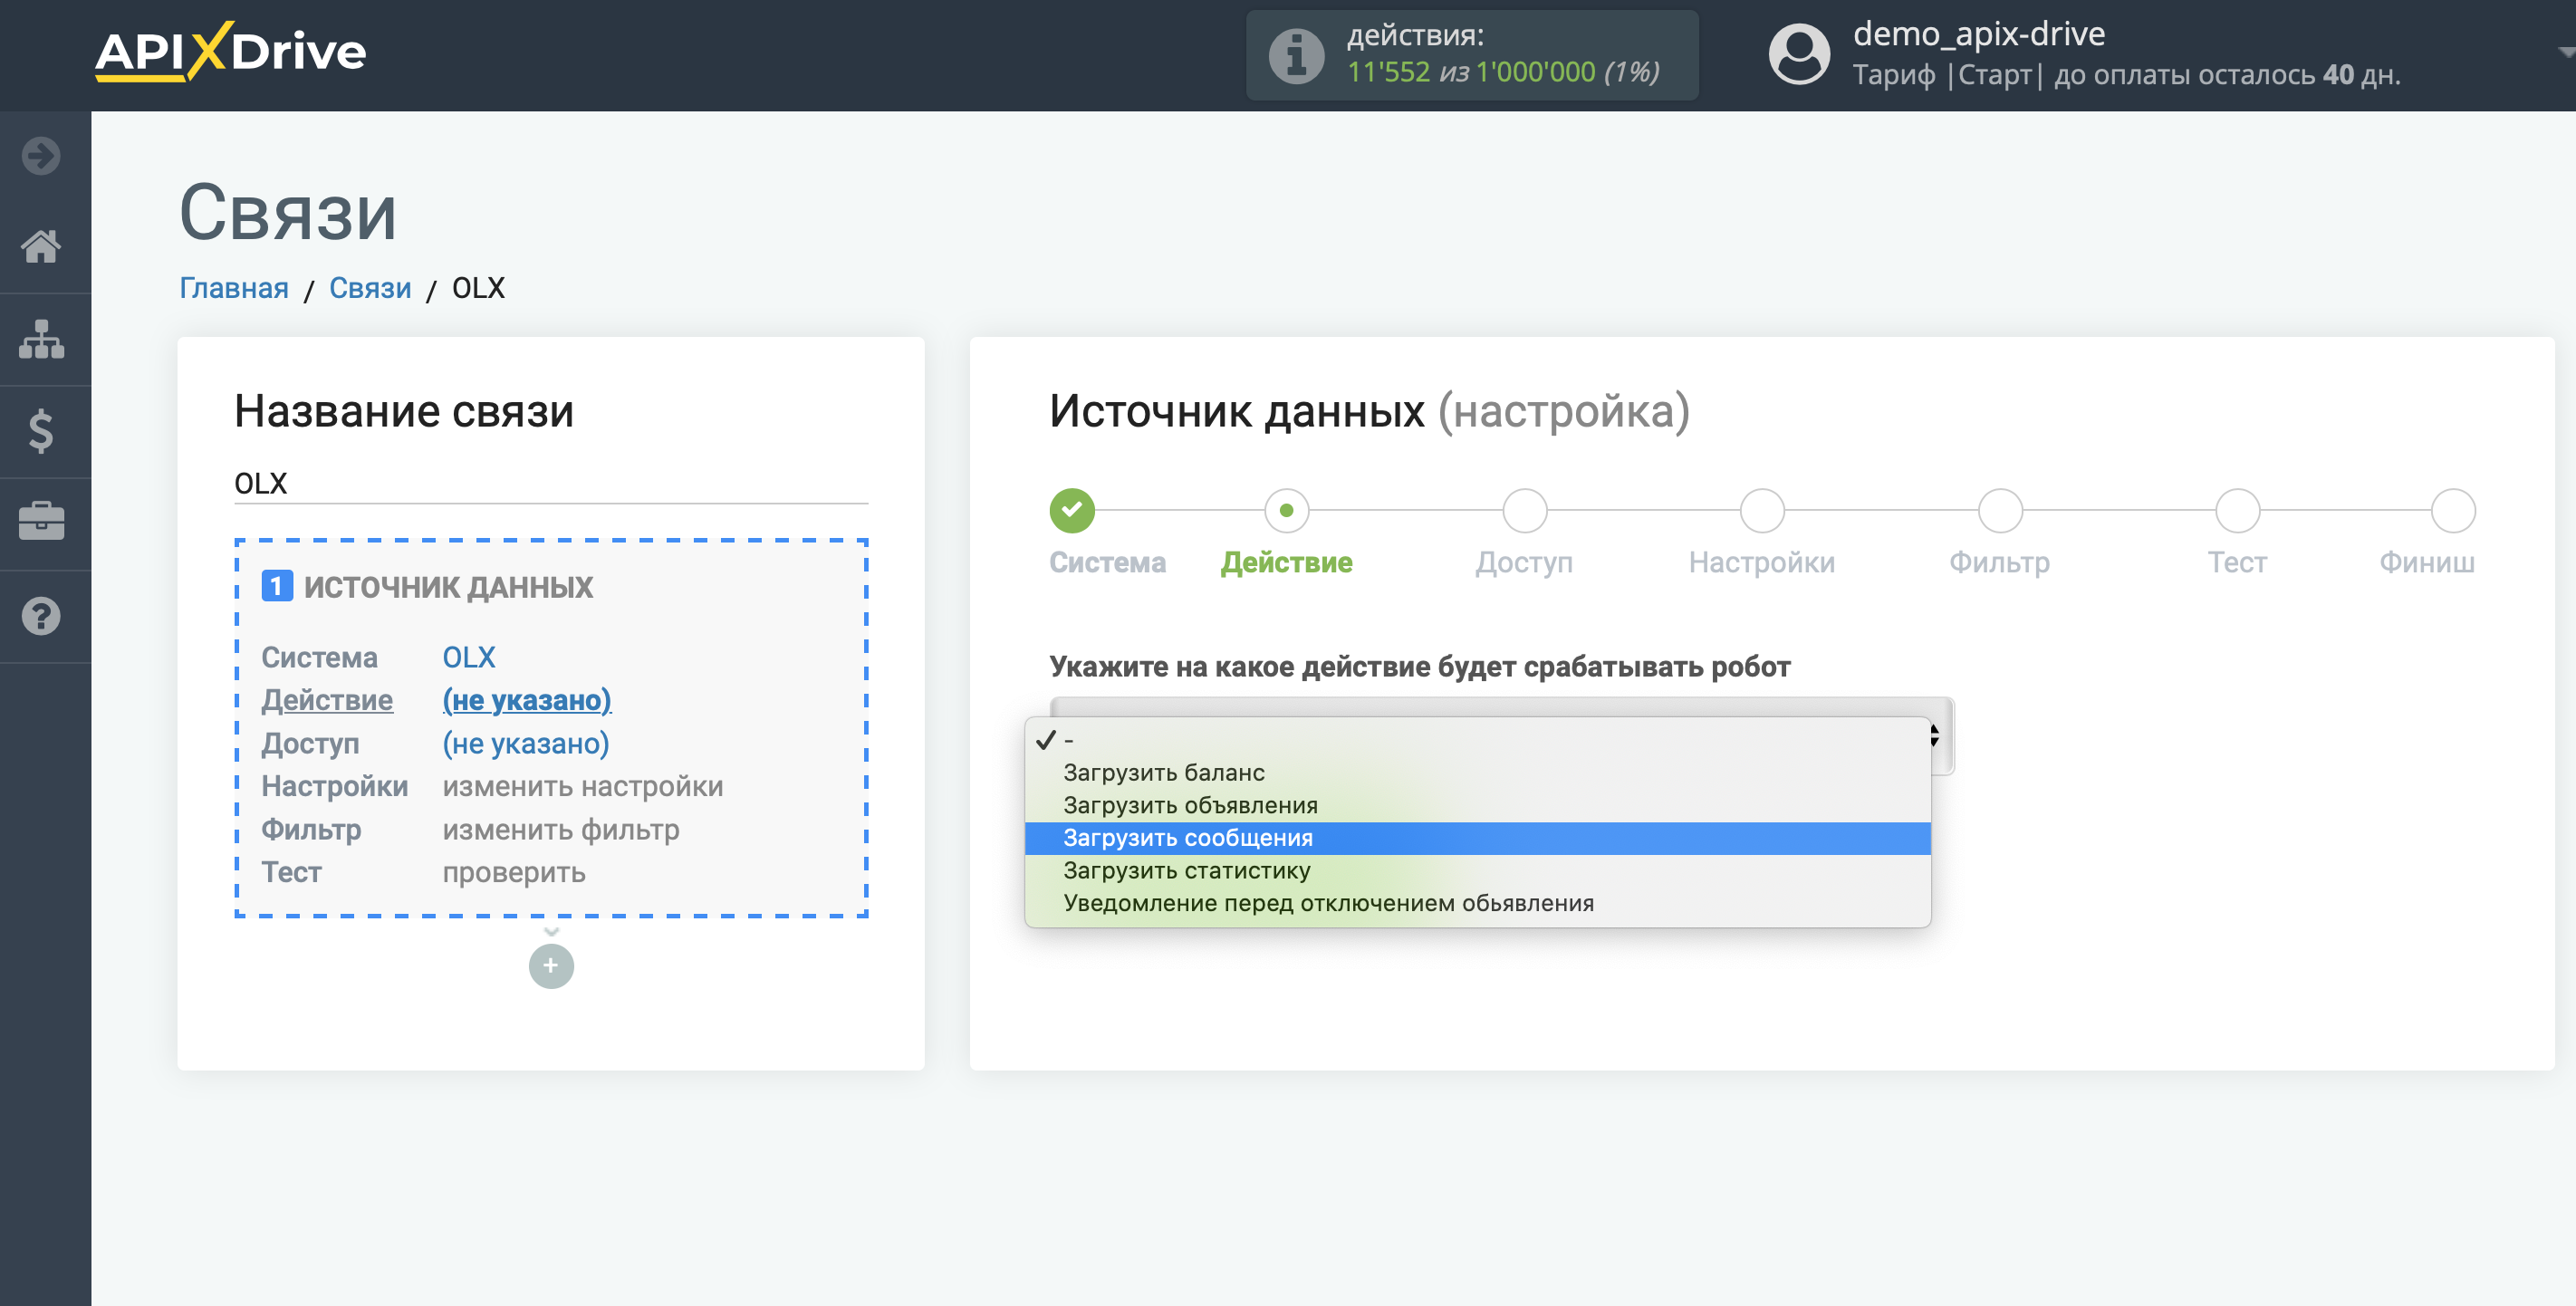Open the Home icon in the sidebar
Viewport: 2576px width, 1306px height.
tap(41, 246)
